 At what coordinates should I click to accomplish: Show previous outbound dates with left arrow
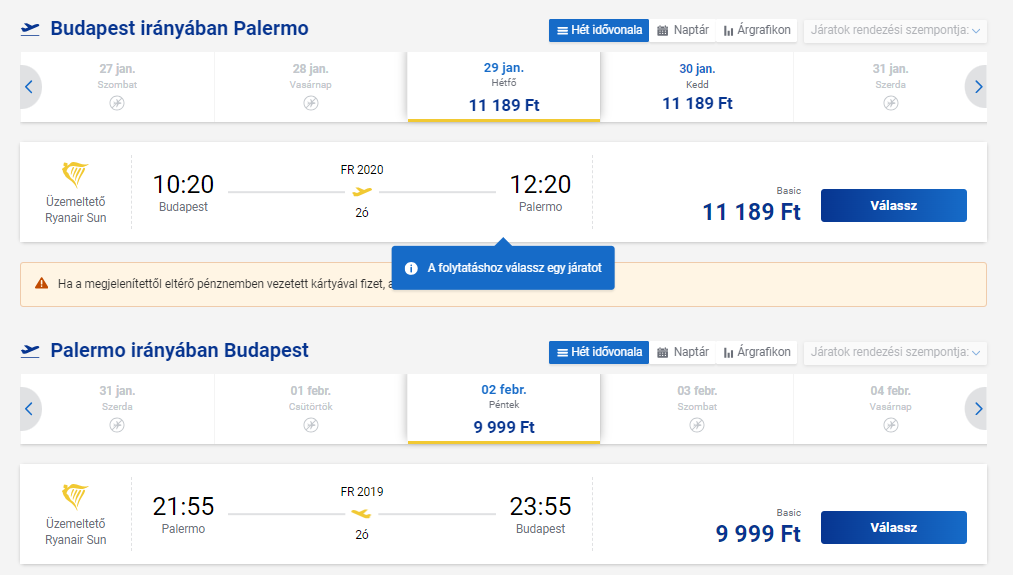pyautogui.click(x=29, y=87)
